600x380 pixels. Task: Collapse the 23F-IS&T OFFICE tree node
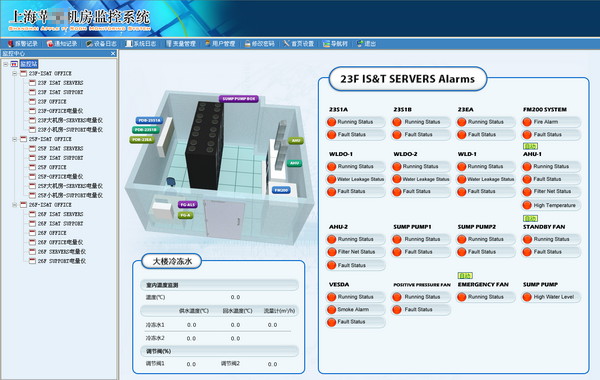pos(15,73)
